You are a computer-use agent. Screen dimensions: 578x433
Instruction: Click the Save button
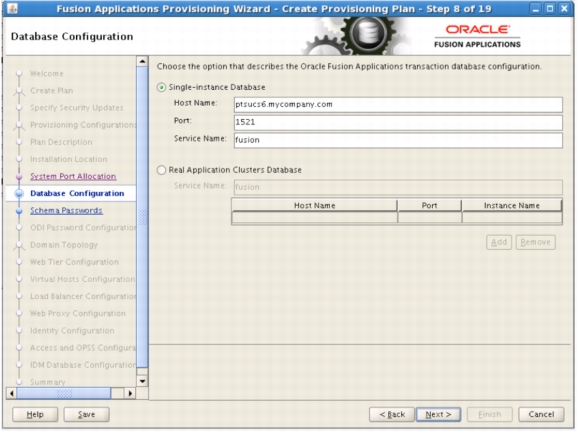86,415
